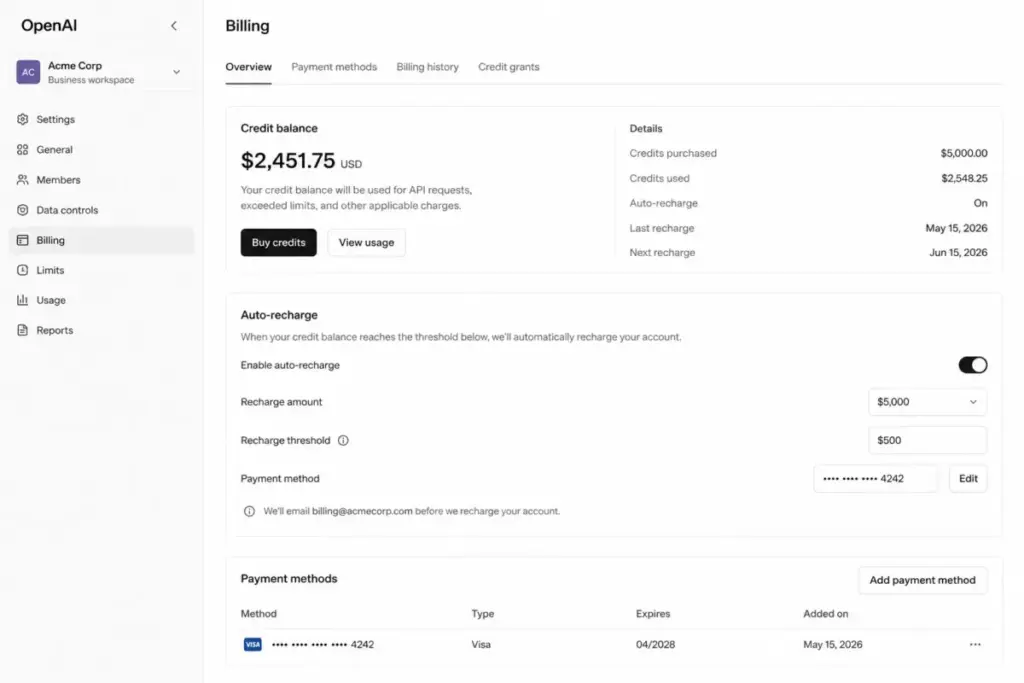
Task: Click the General grid icon in sidebar
Action: pos(23,149)
